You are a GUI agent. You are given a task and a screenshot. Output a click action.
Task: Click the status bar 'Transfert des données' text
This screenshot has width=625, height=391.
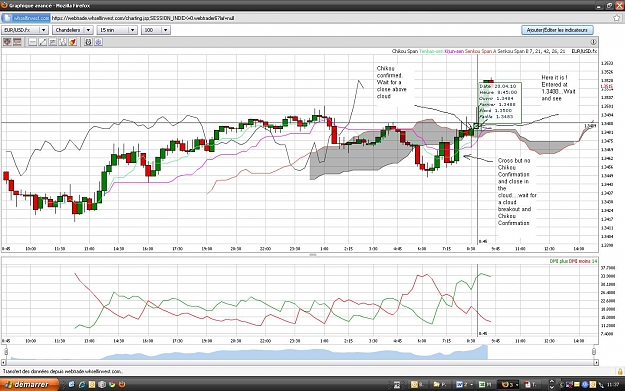63,371
